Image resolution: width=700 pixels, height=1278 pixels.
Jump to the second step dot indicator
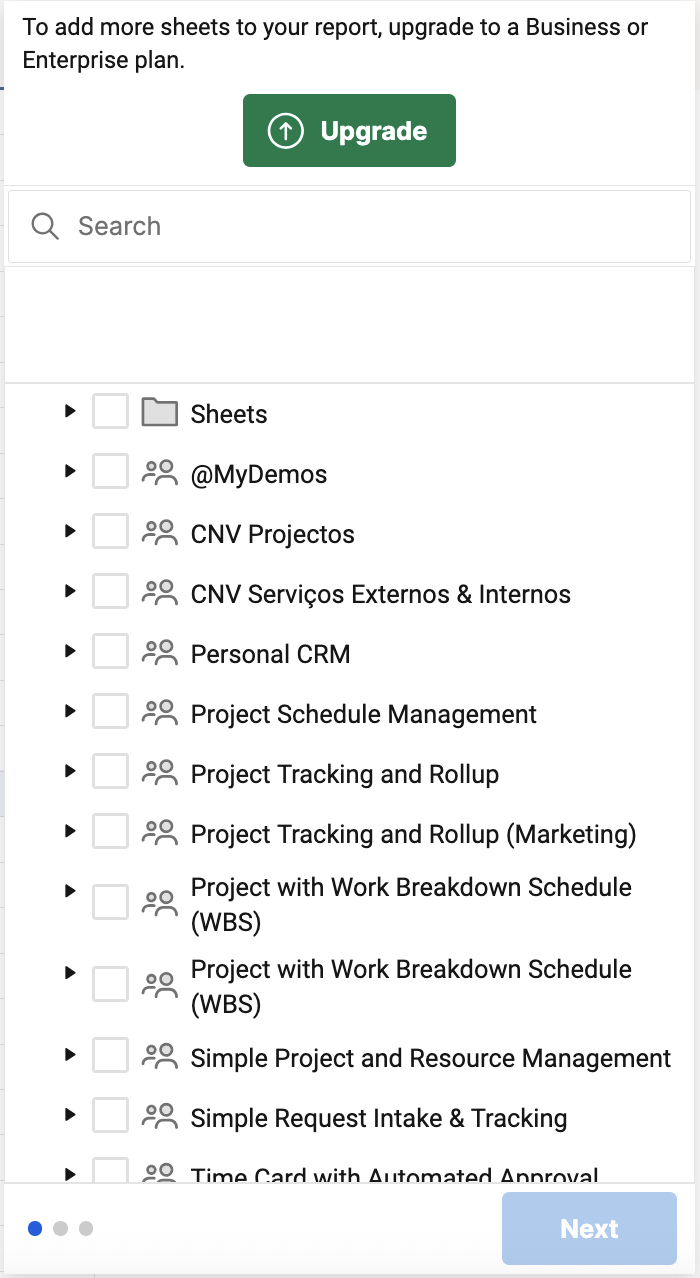point(60,1228)
